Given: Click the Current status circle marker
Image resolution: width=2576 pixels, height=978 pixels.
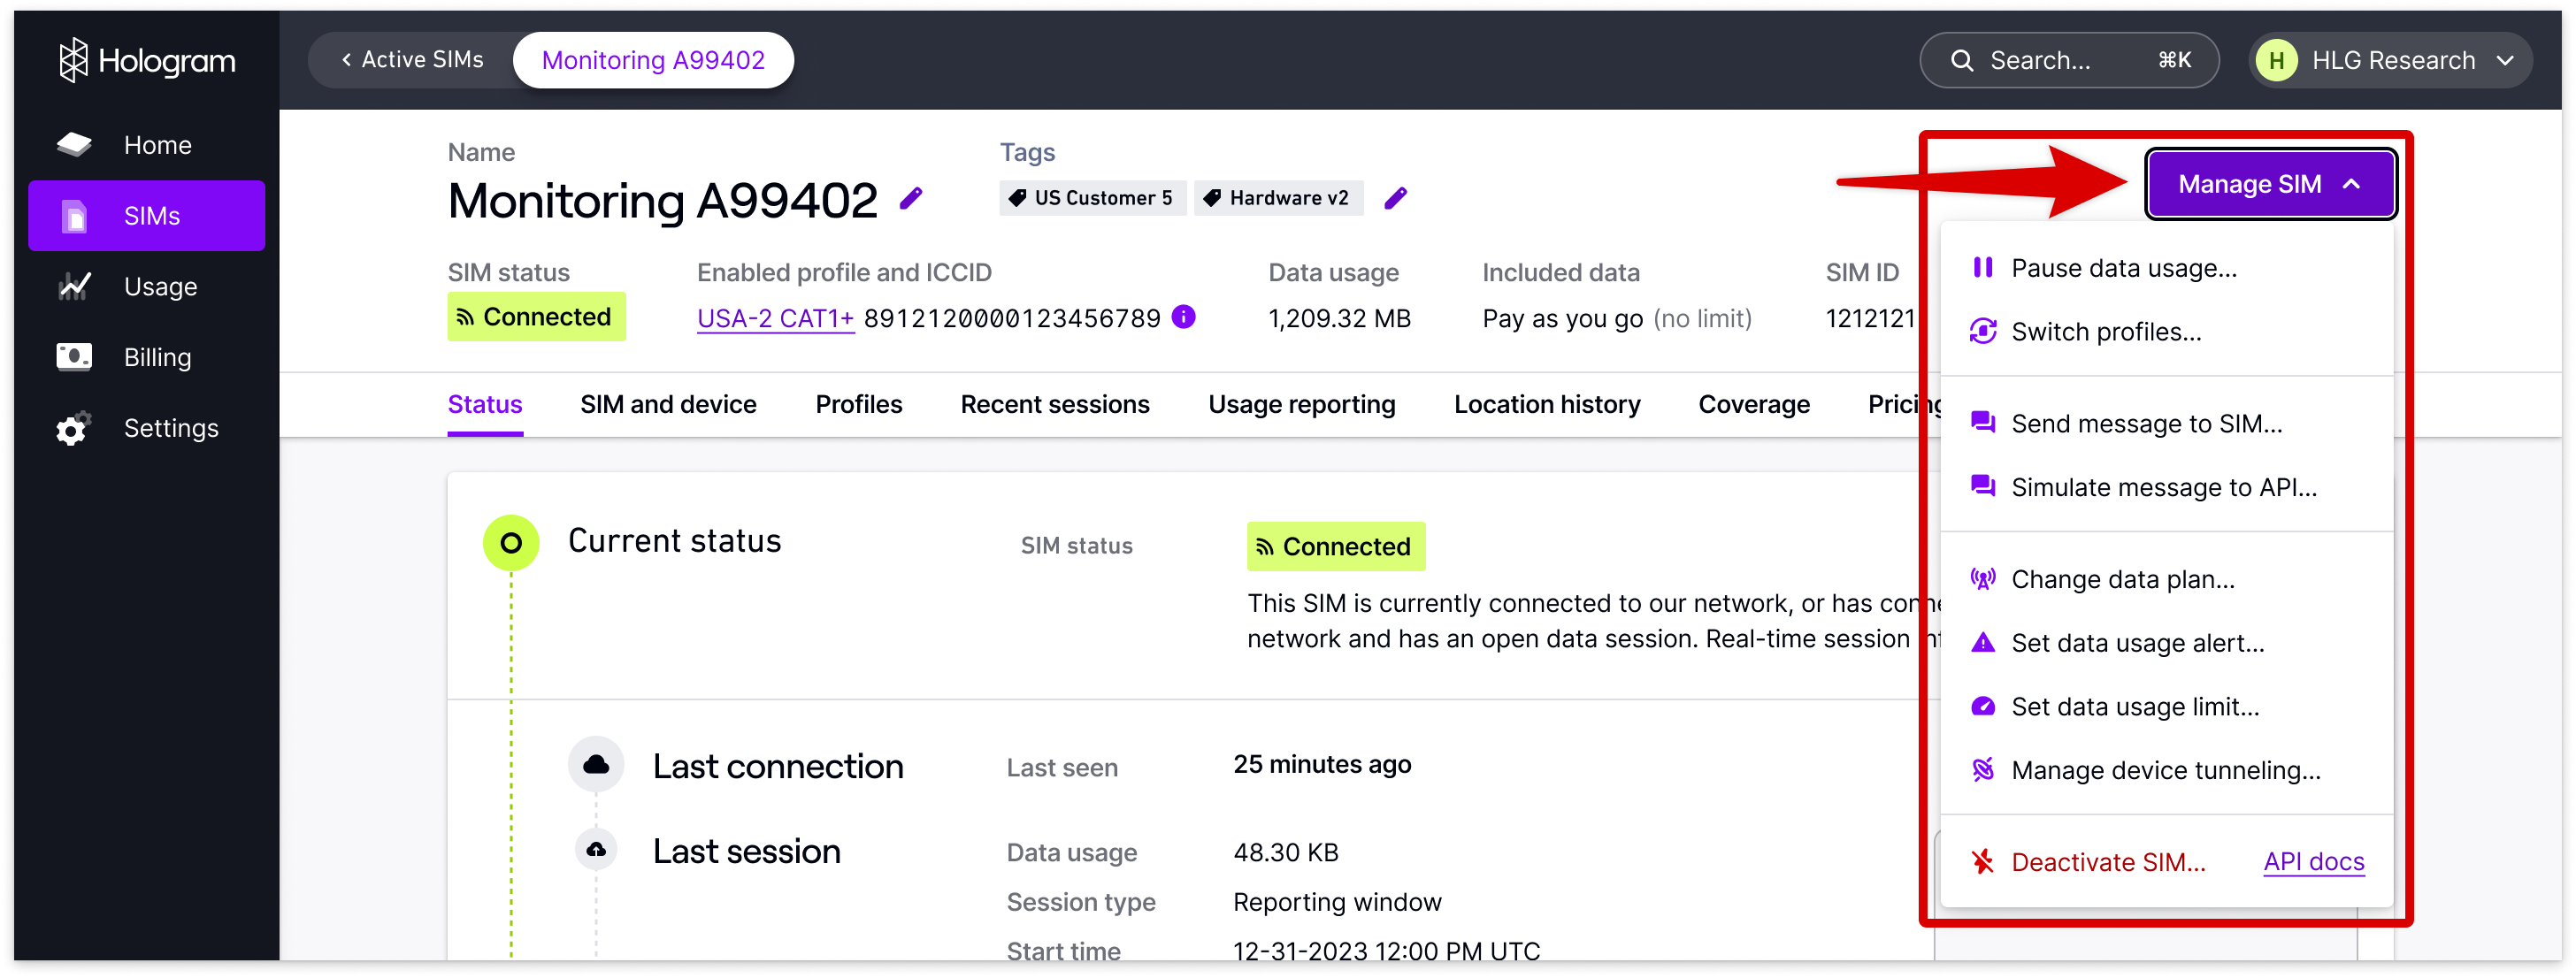Looking at the screenshot, I should coord(511,543).
